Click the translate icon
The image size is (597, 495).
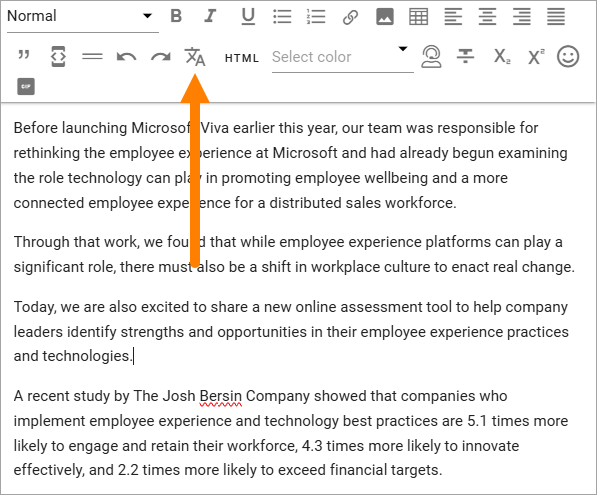pyautogui.click(x=195, y=57)
